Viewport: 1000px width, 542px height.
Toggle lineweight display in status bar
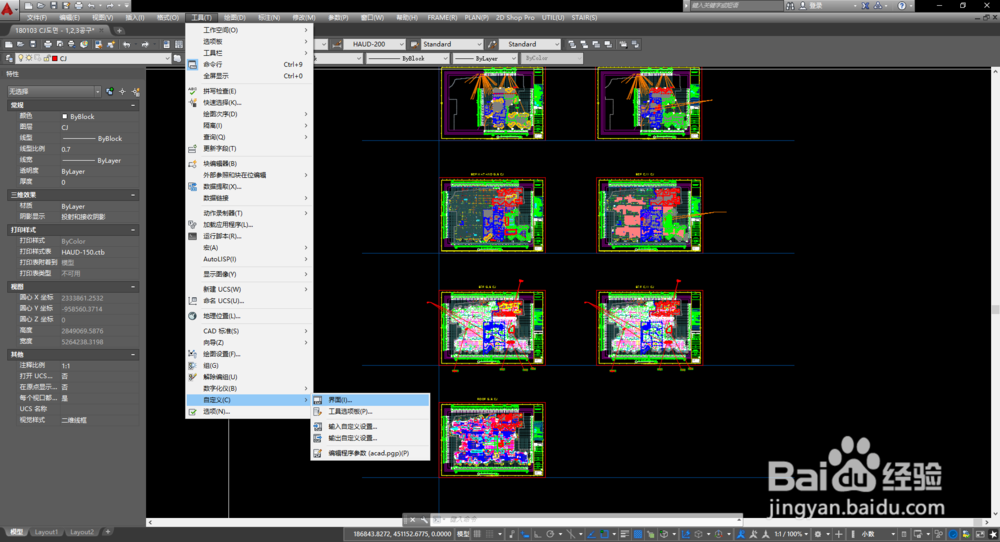tap(624, 534)
